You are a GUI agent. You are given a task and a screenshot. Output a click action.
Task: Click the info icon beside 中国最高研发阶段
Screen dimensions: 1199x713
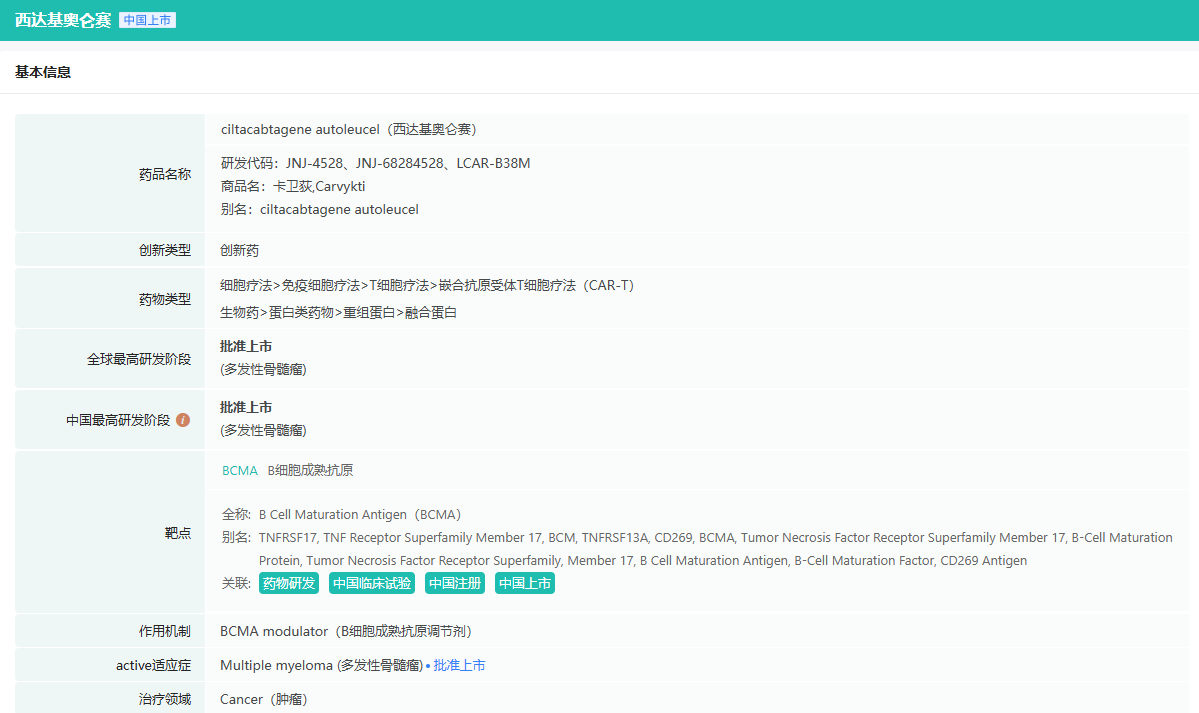(x=183, y=420)
